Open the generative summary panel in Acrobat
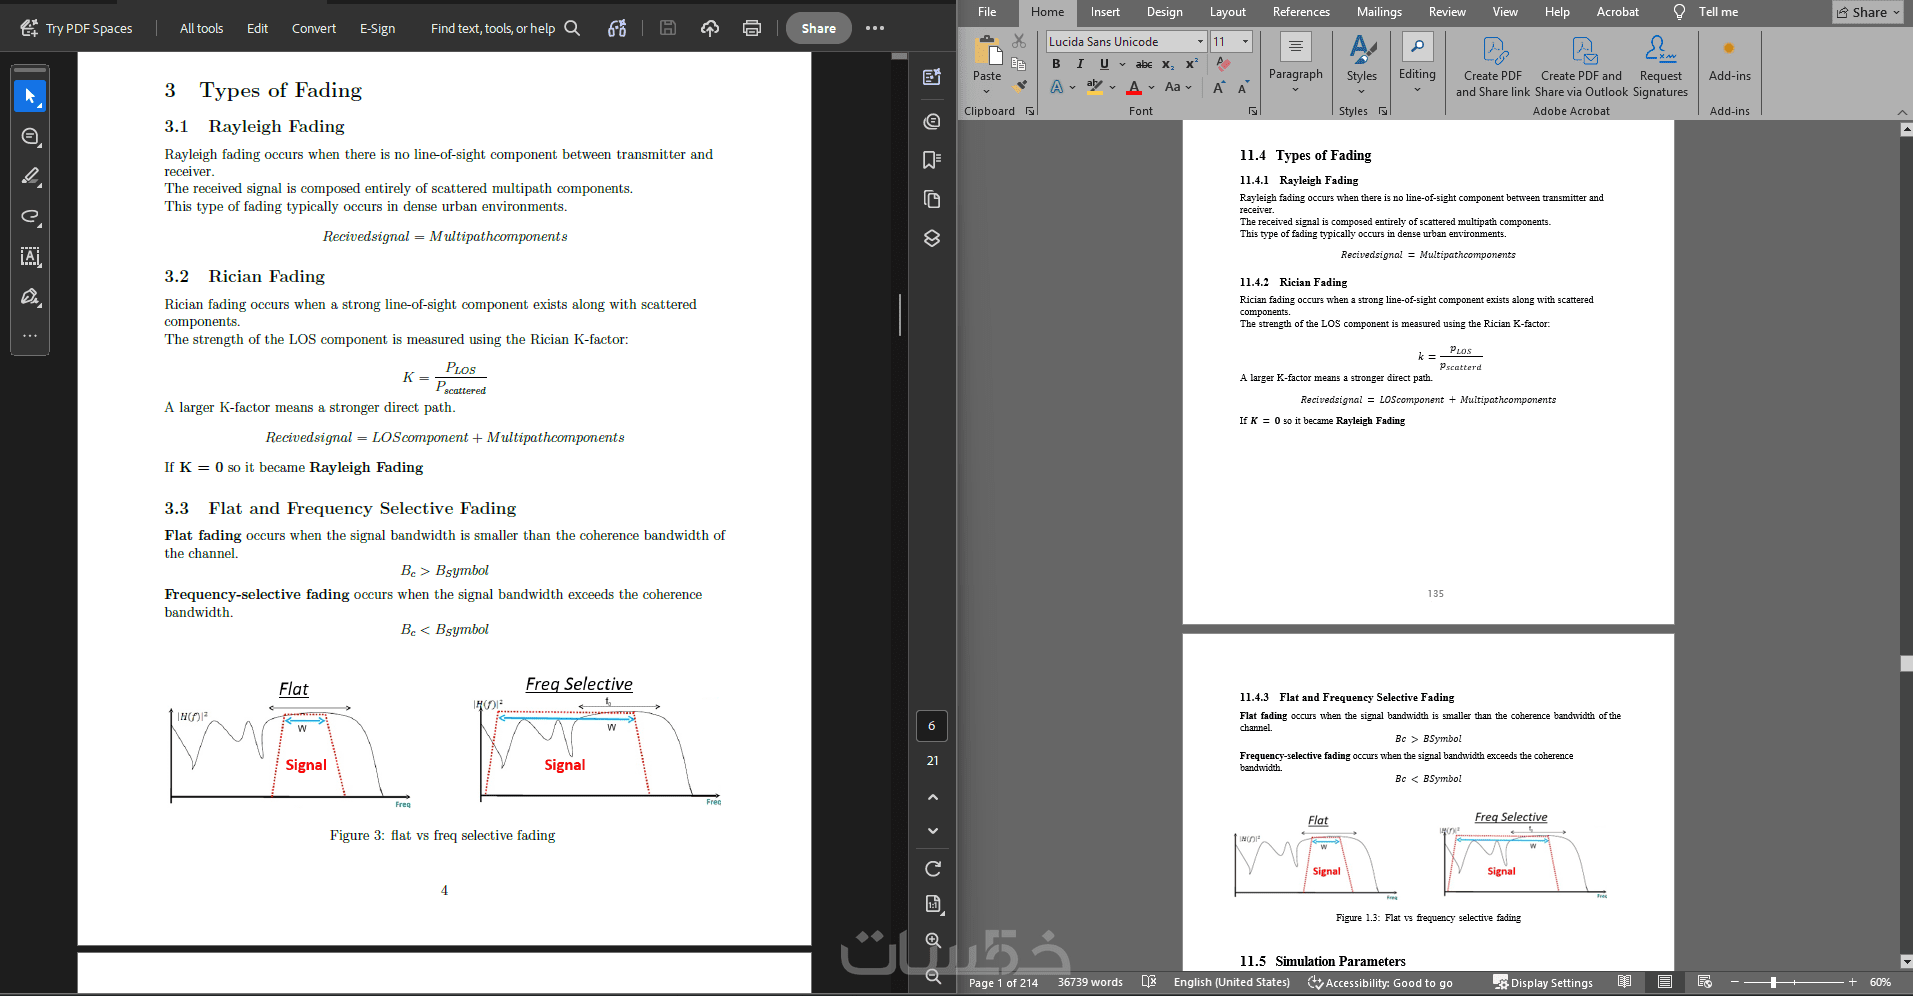 click(x=932, y=77)
